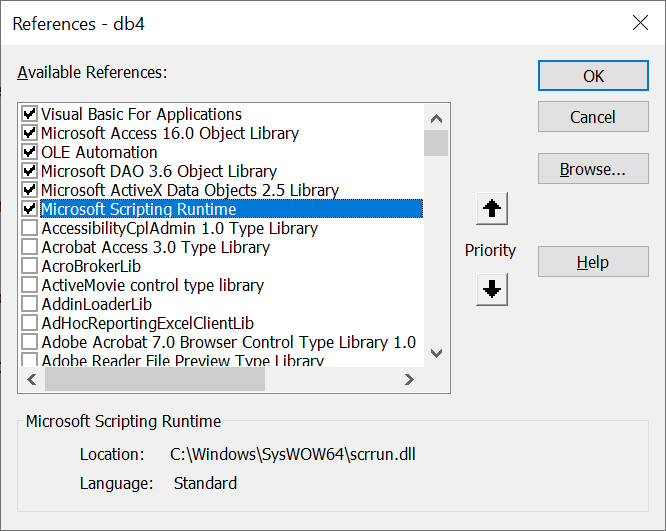Open the Help button
The width and height of the screenshot is (666, 531).
pos(593,262)
